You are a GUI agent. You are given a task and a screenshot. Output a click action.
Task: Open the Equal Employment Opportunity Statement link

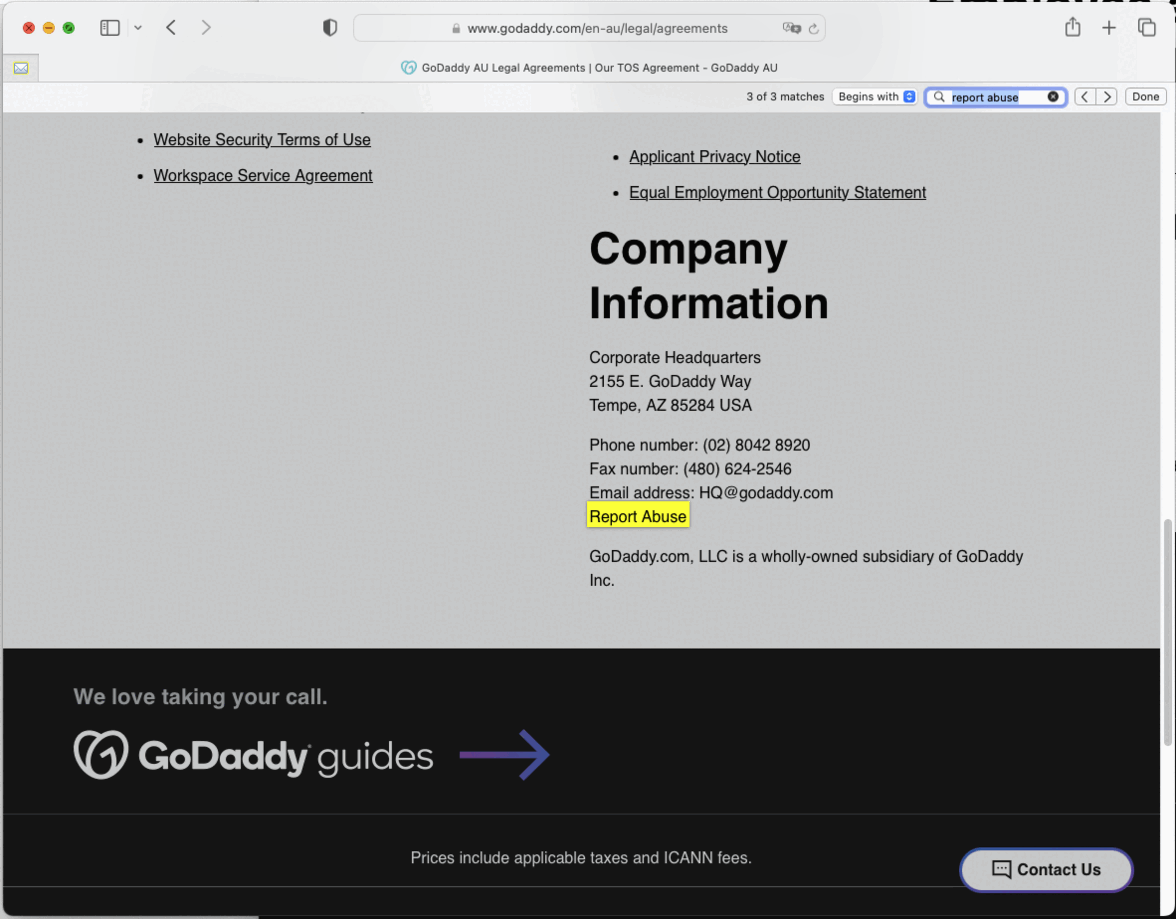(x=777, y=192)
